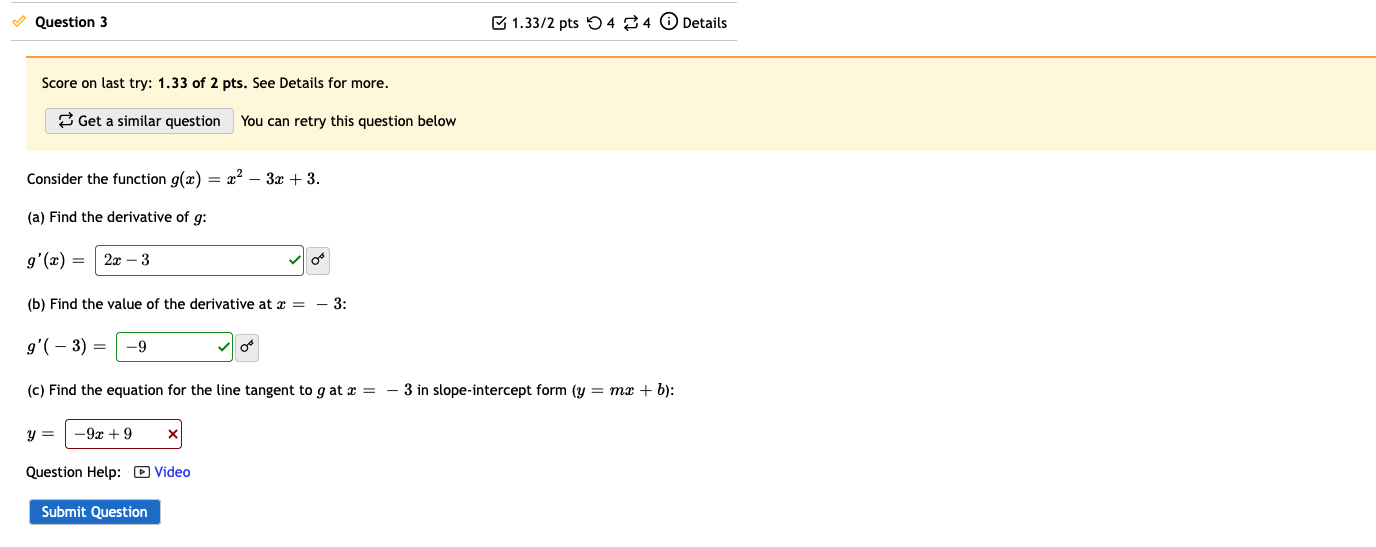The width and height of the screenshot is (1376, 547).
Task: Click the video play icon next to Video
Action: (141, 472)
